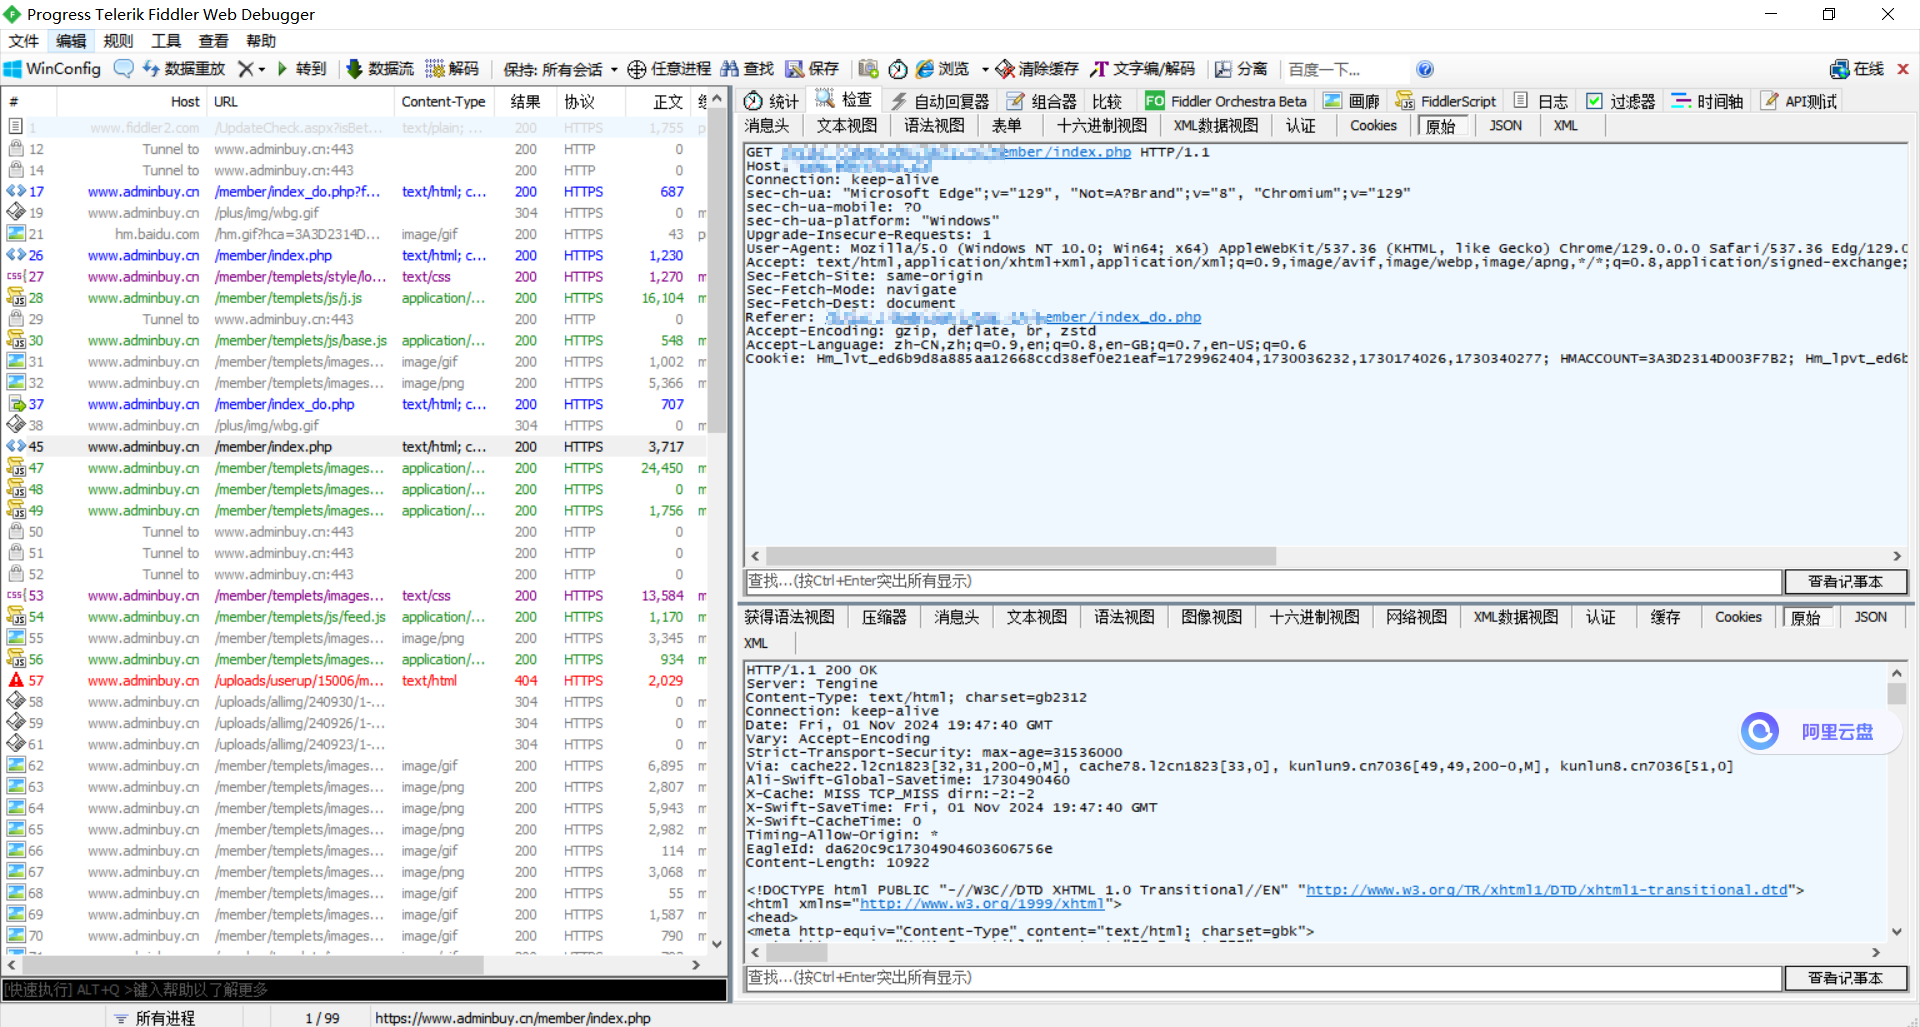Click the upper 查看记事本 button
1920x1027 pixels.
[1845, 581]
